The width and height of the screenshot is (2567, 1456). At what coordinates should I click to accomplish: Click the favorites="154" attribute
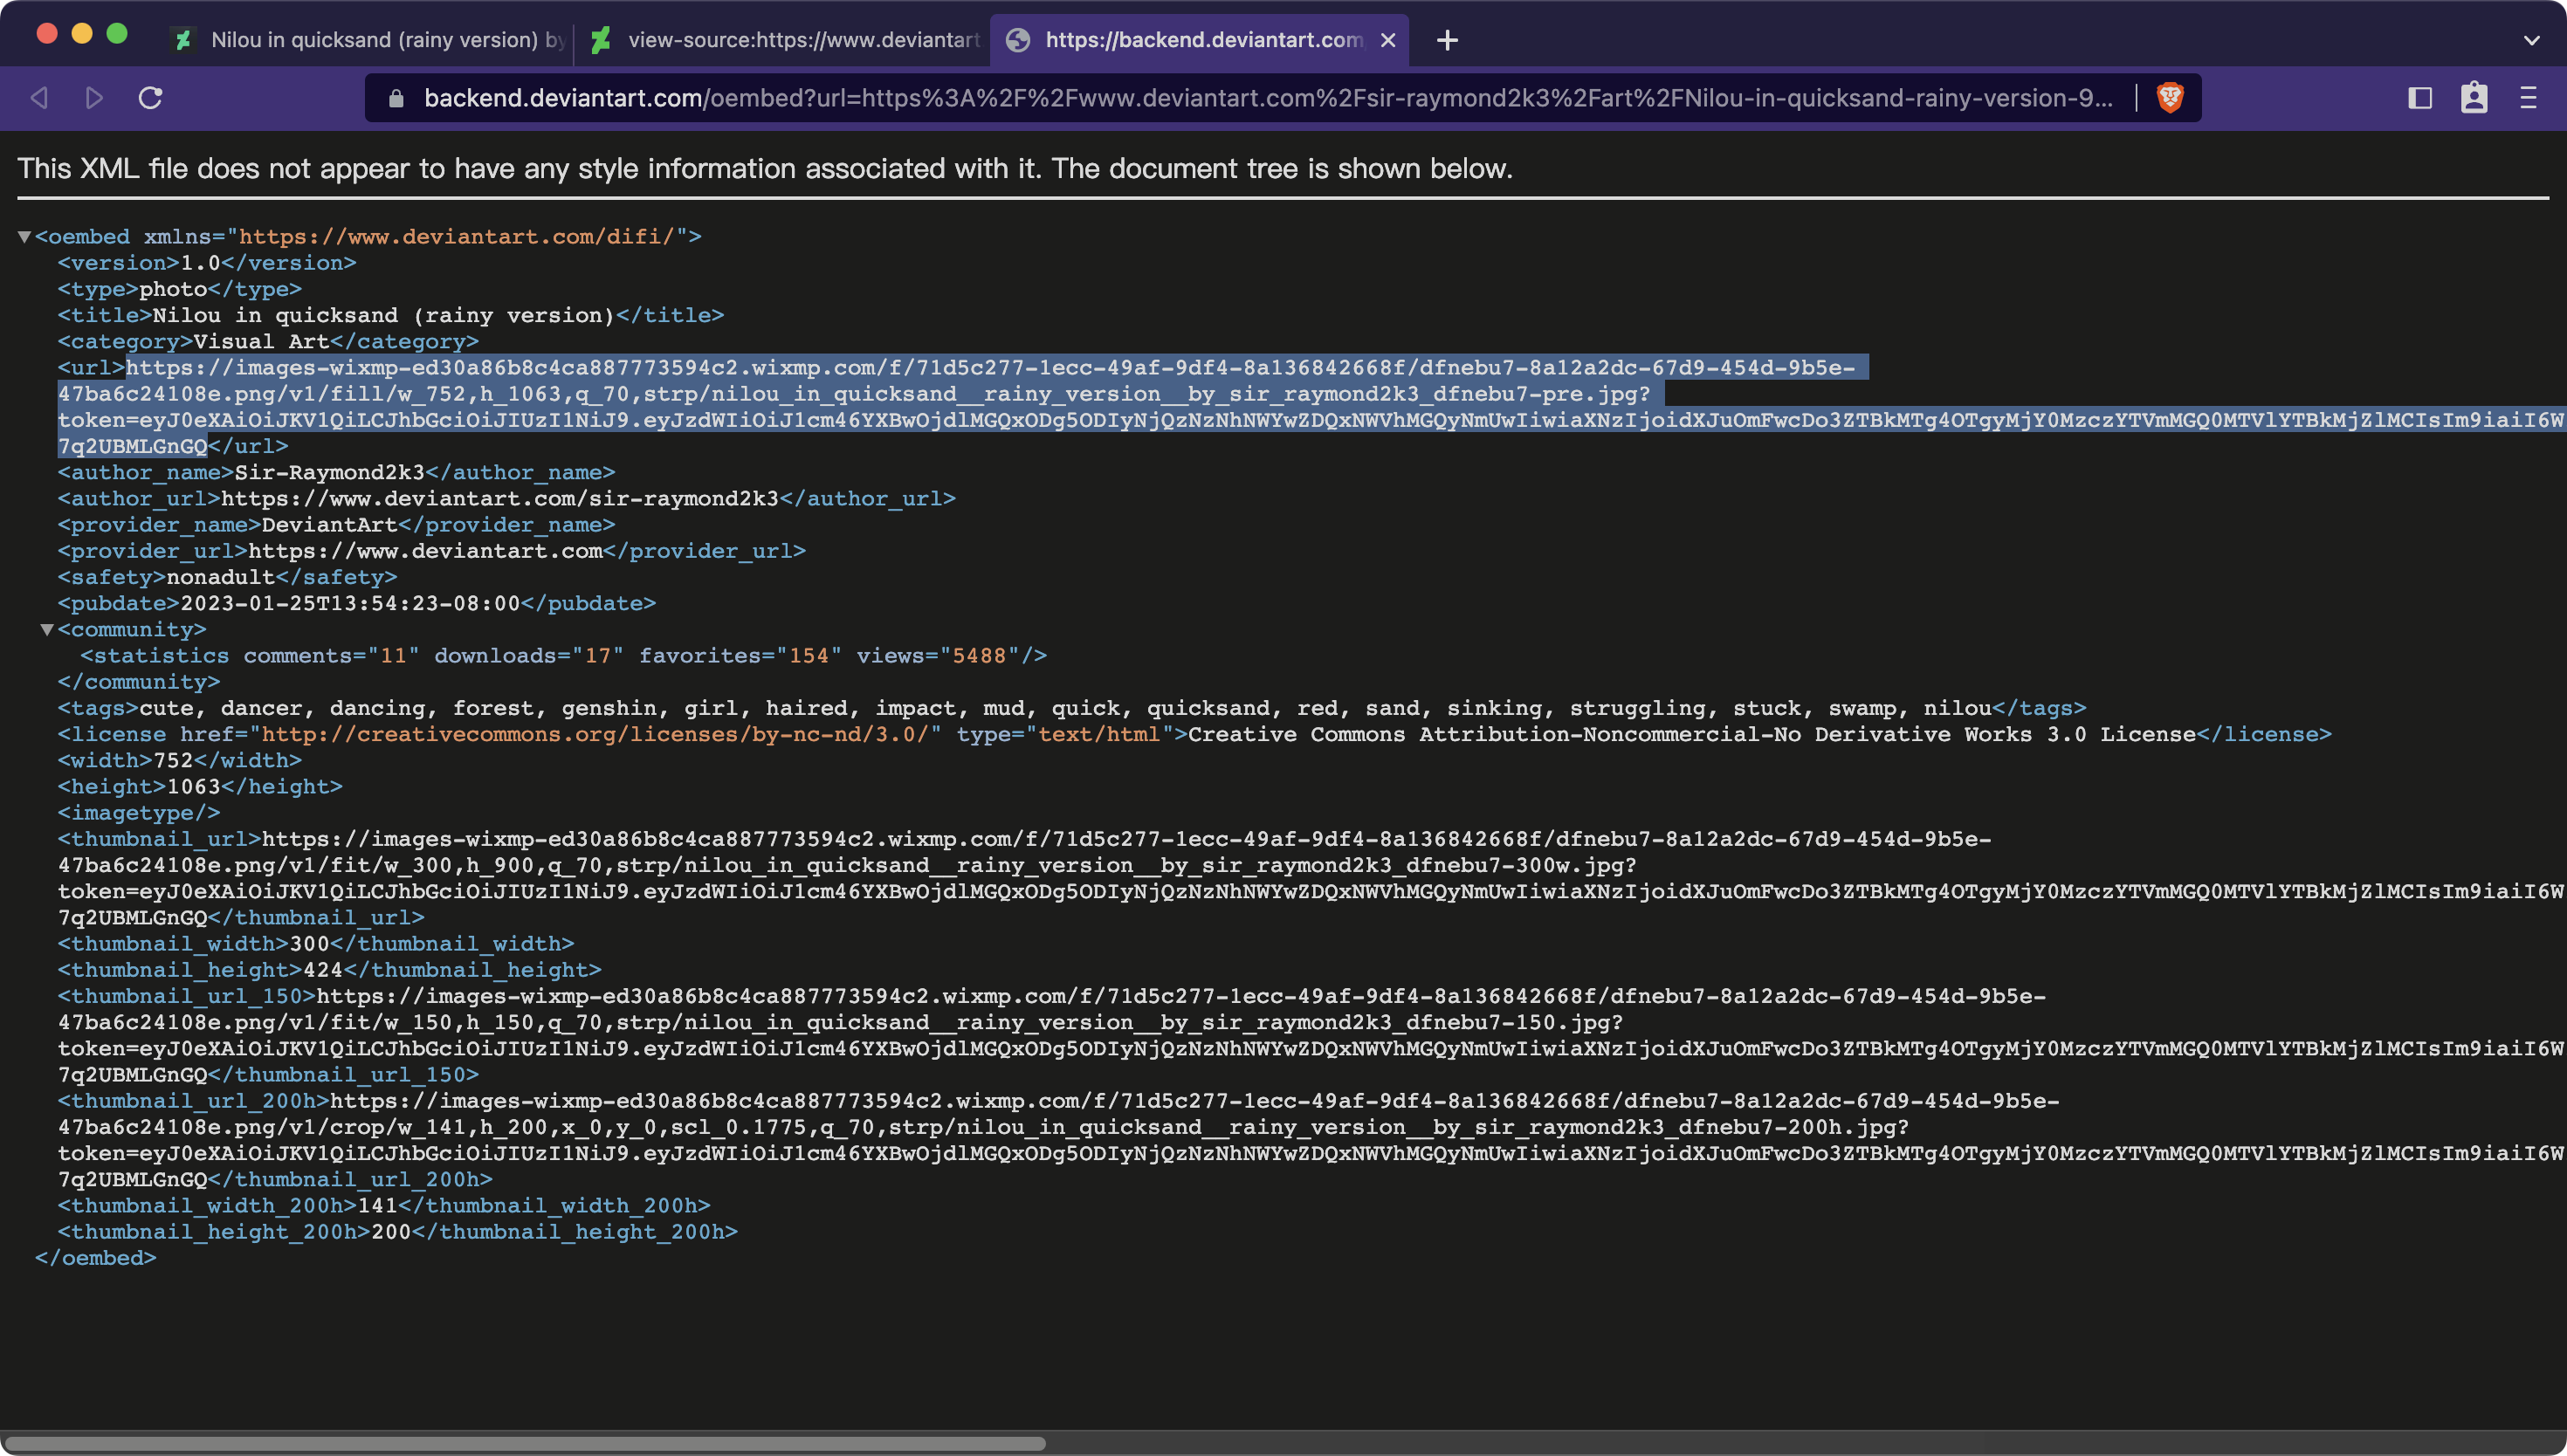740,656
